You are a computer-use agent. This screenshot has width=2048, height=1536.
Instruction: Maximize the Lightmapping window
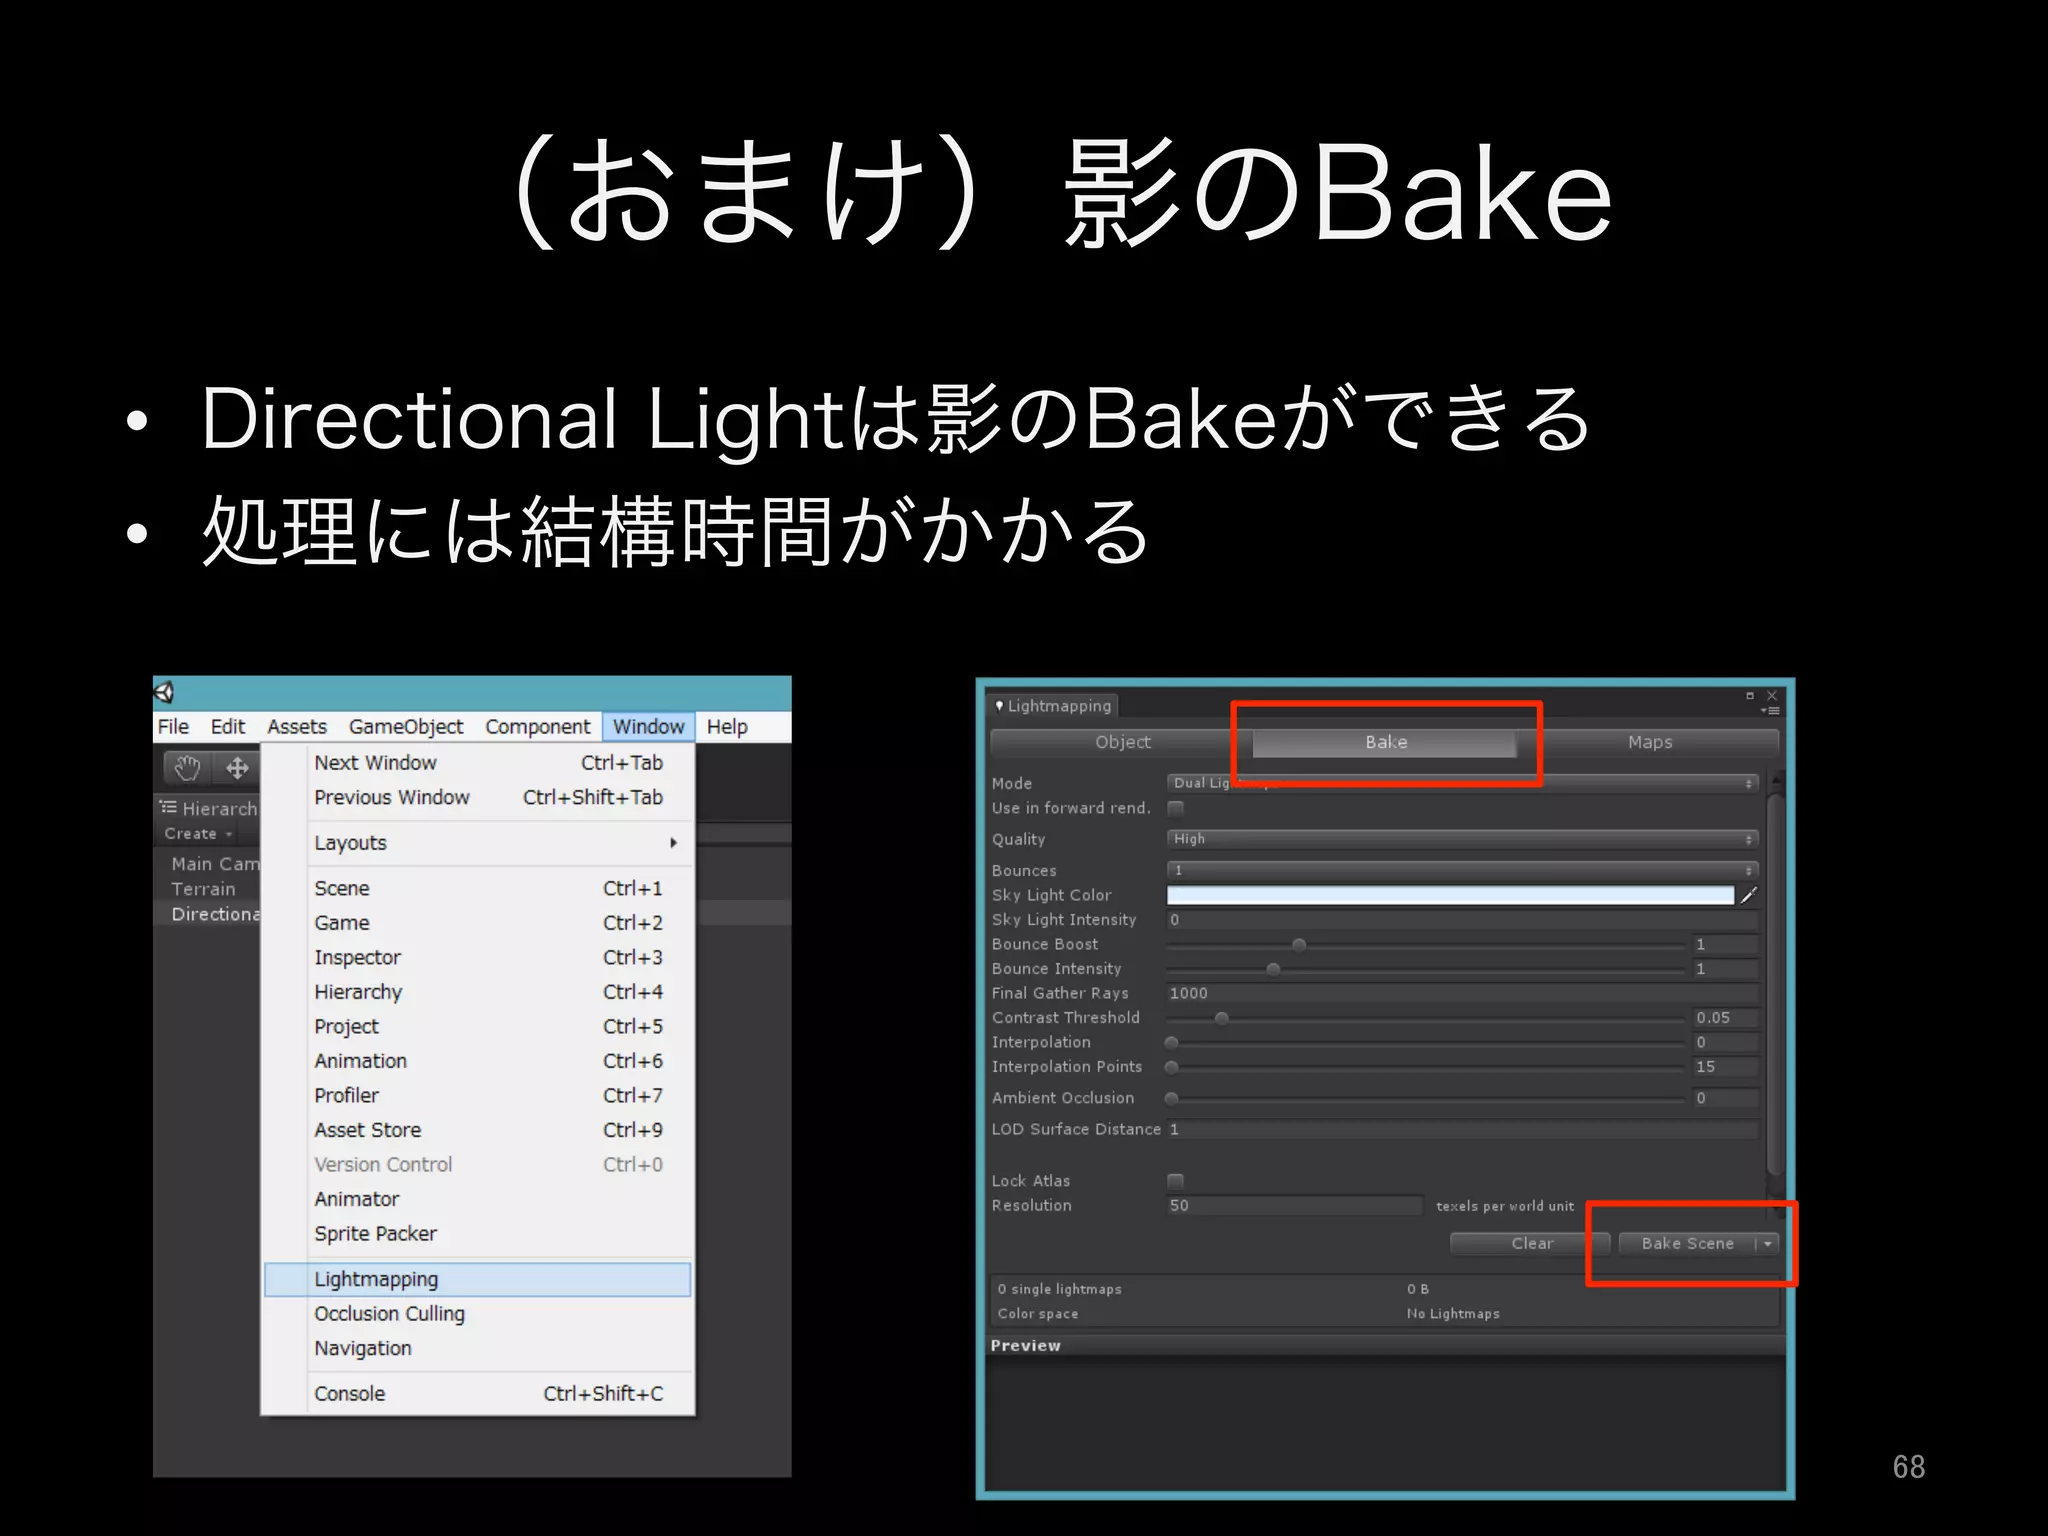(1750, 695)
